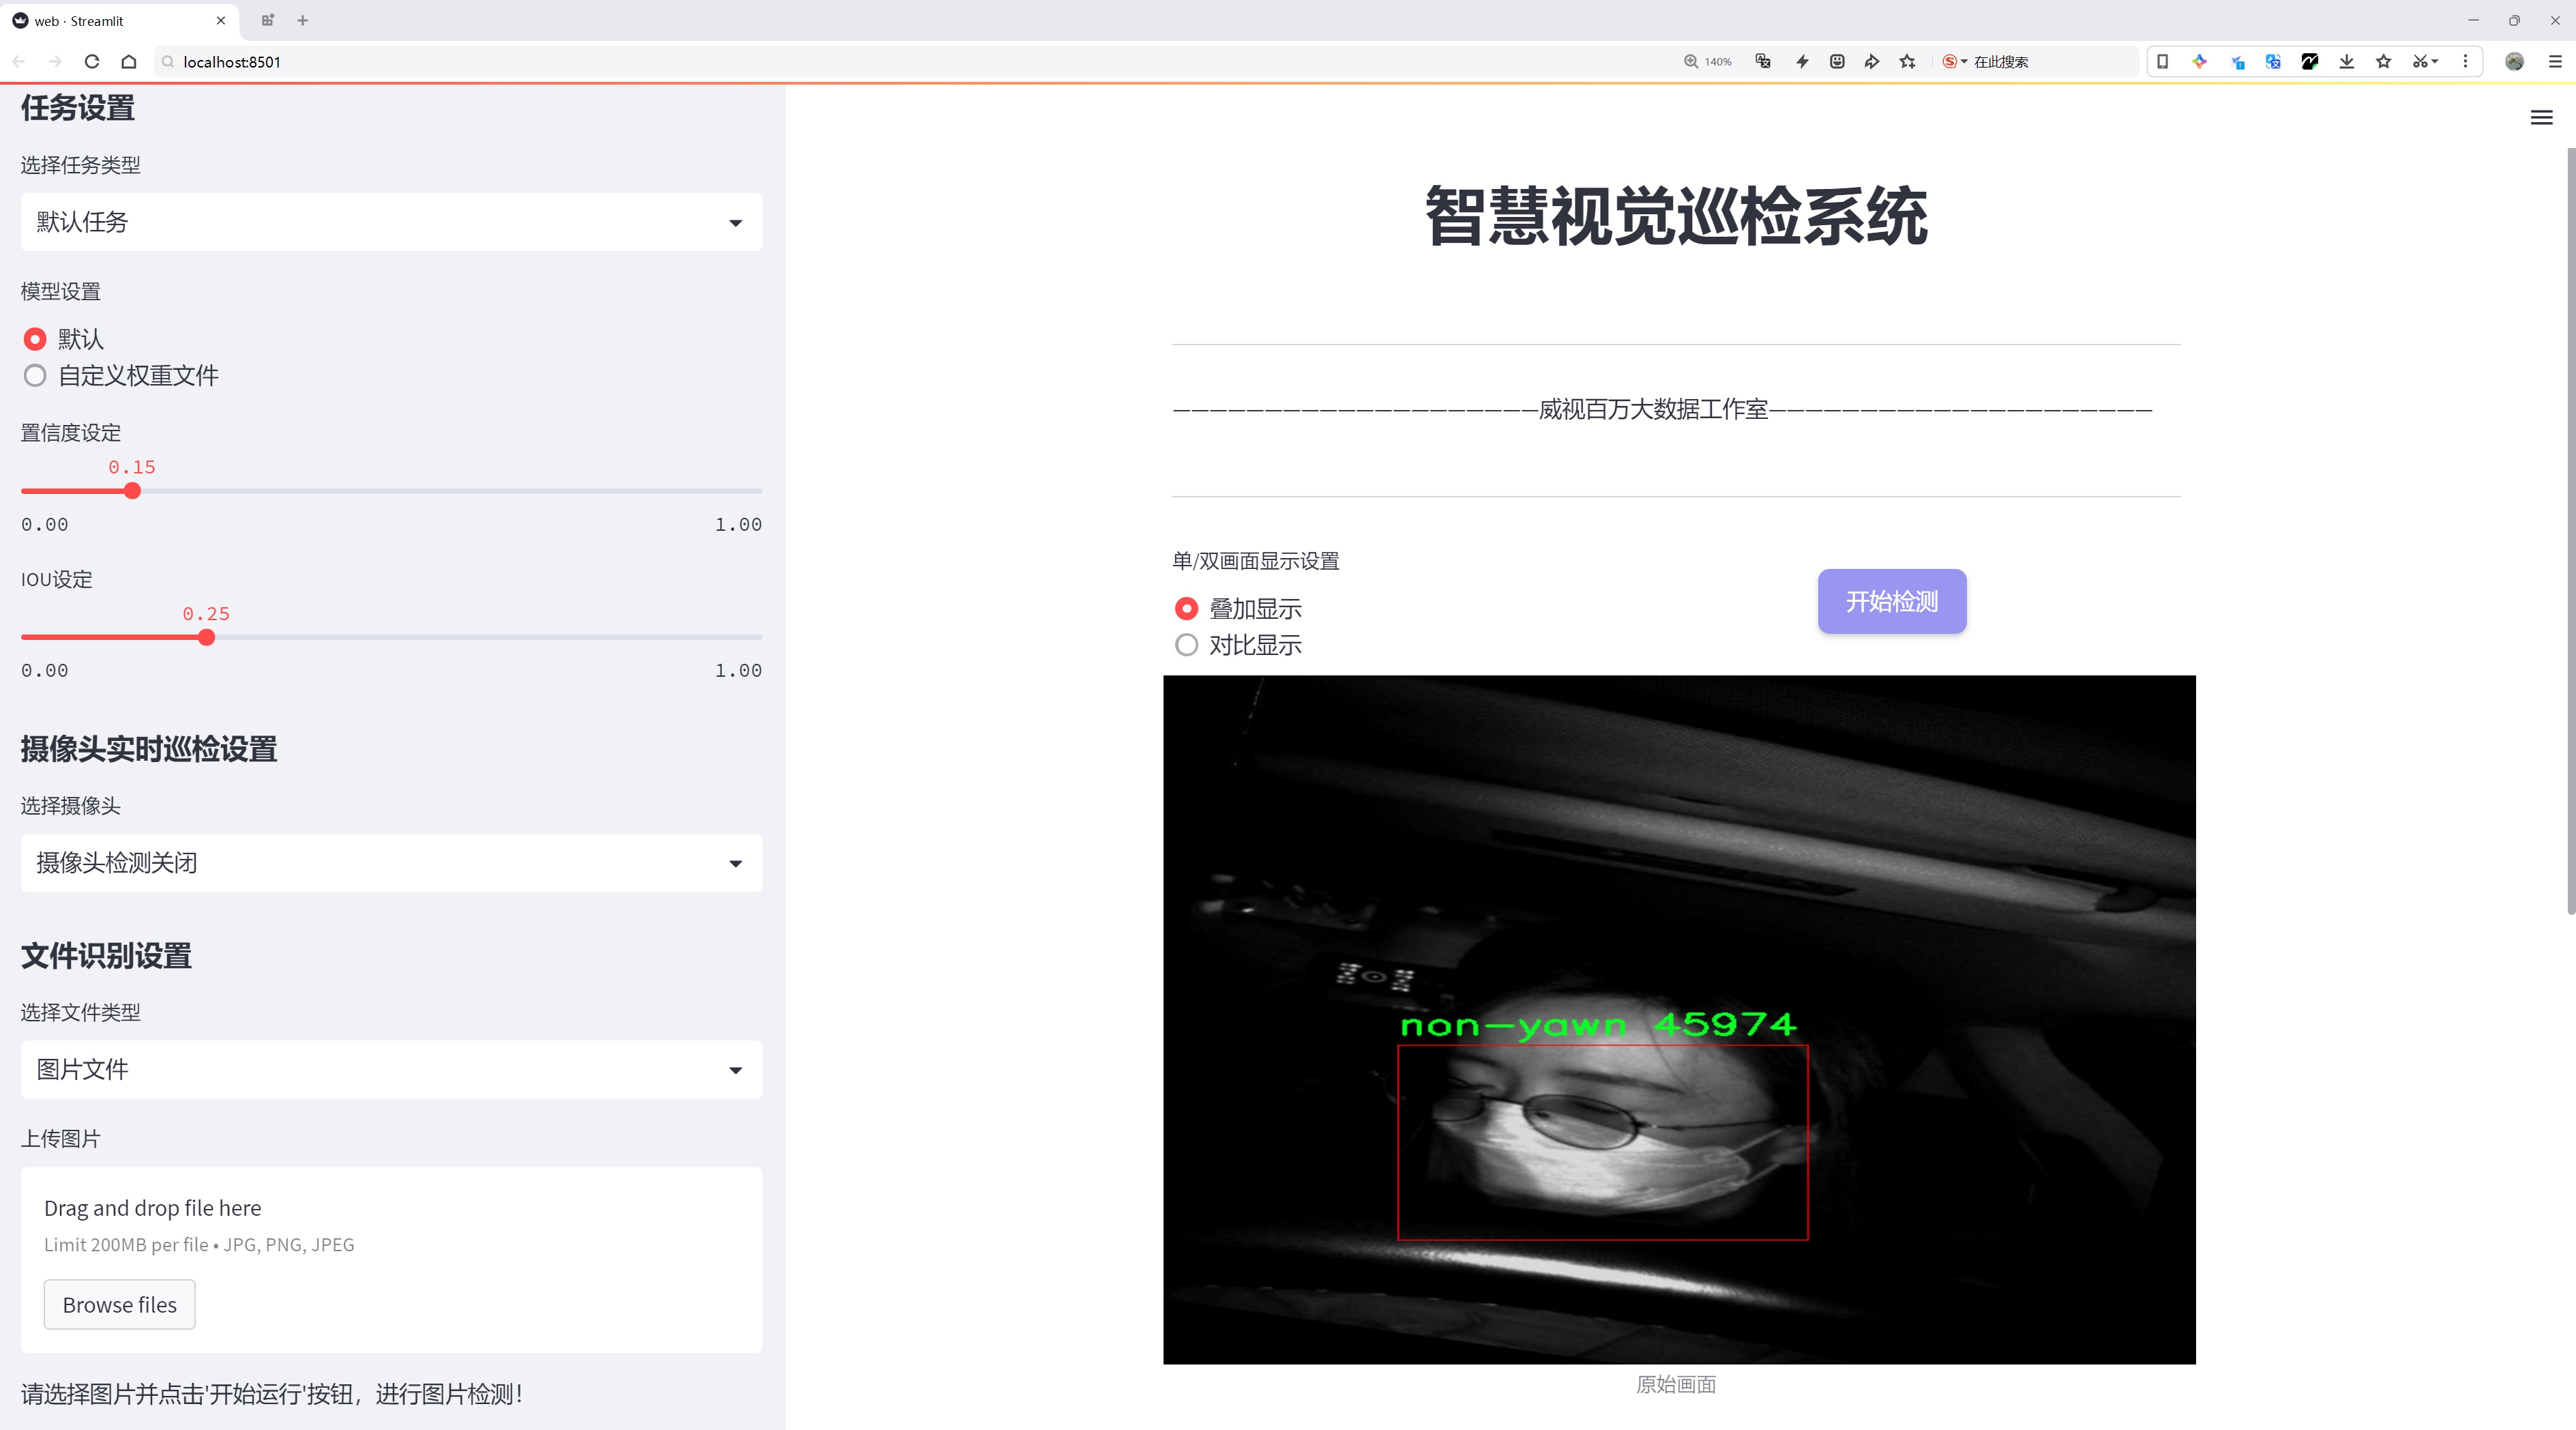The height and width of the screenshot is (1430, 2576).
Task: Toggle mobile device view icon
Action: click(x=2162, y=61)
